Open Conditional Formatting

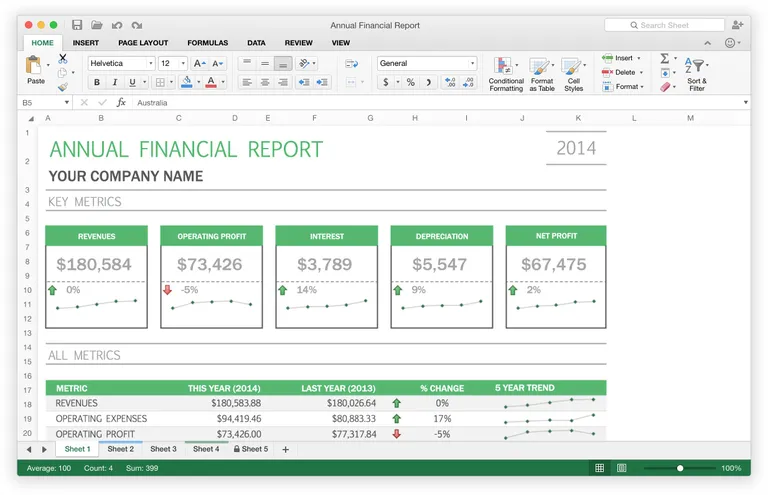point(506,74)
